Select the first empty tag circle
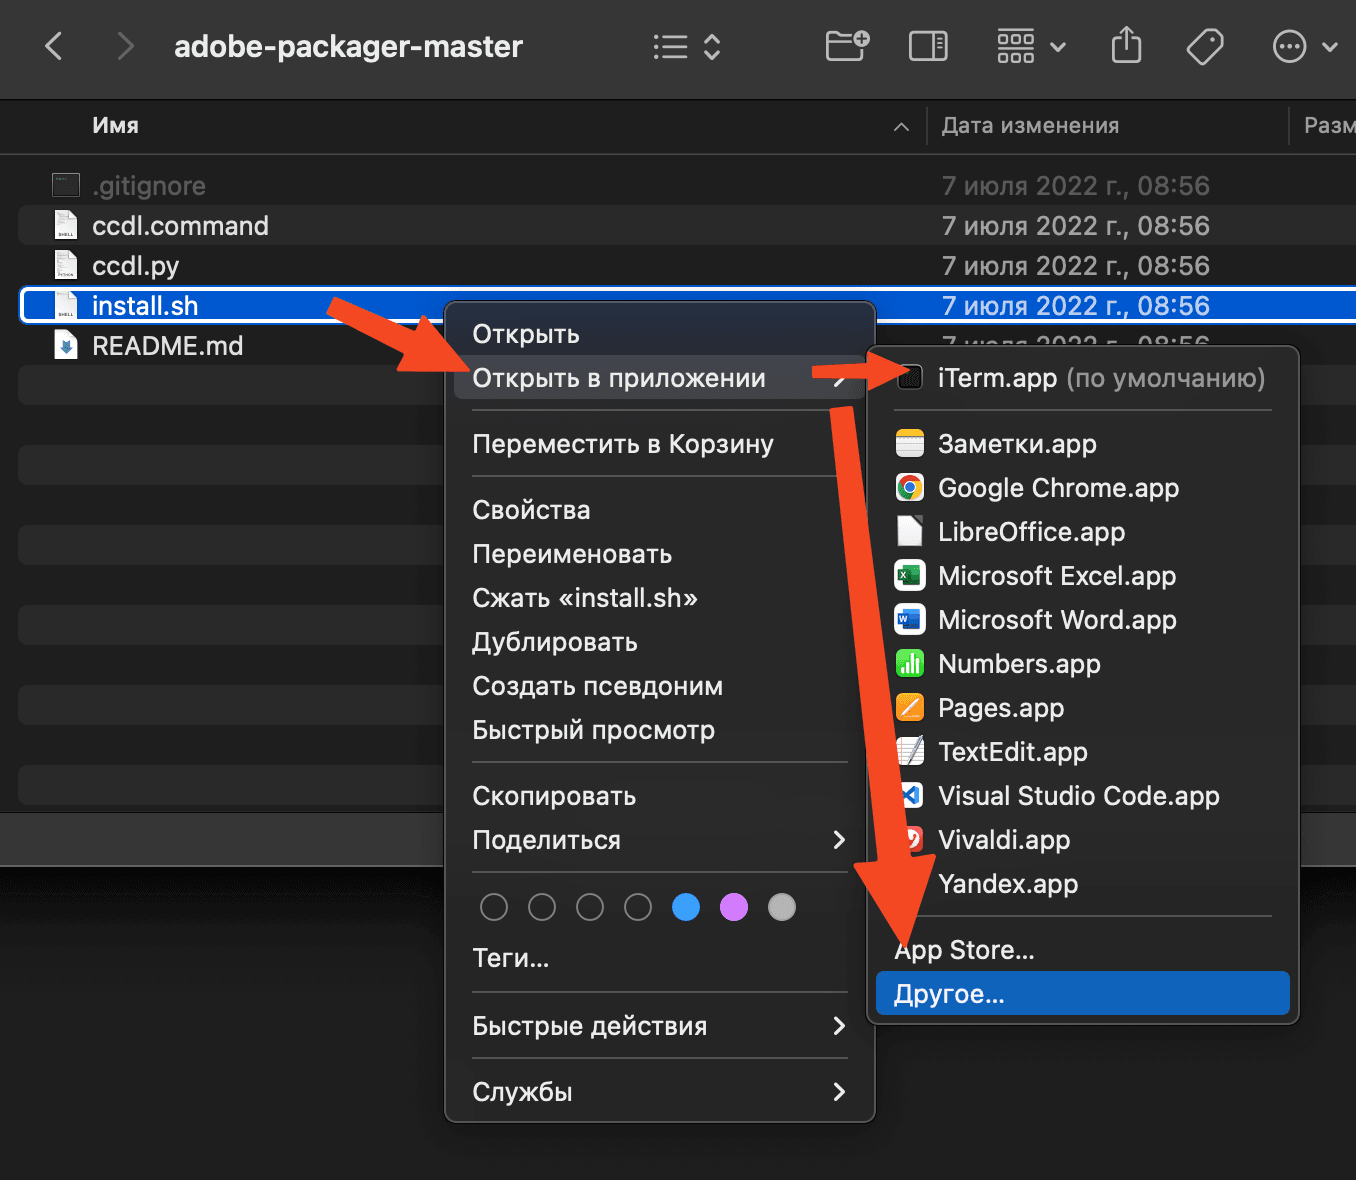 494,907
